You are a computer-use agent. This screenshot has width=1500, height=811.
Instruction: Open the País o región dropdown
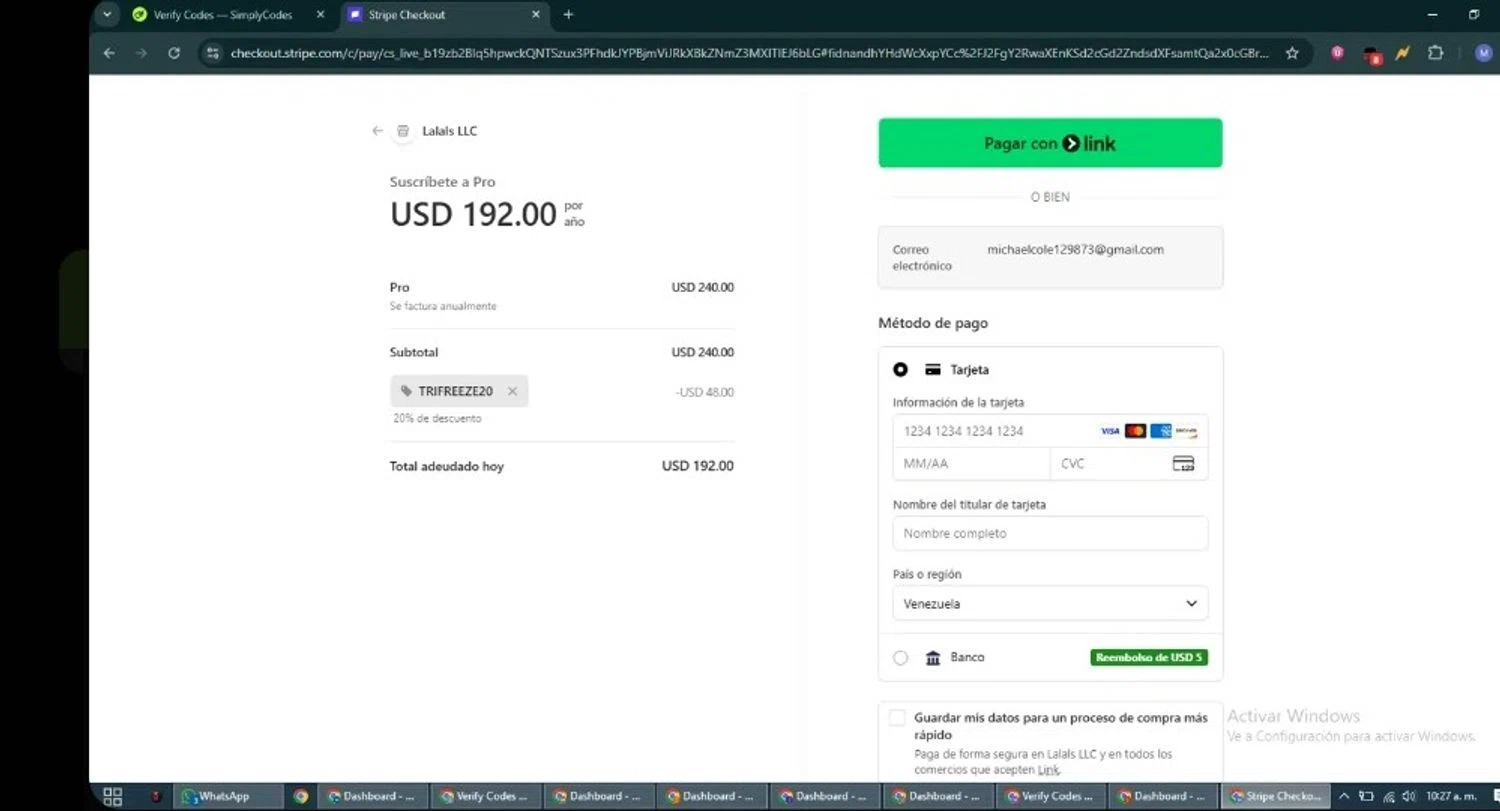(1050, 603)
